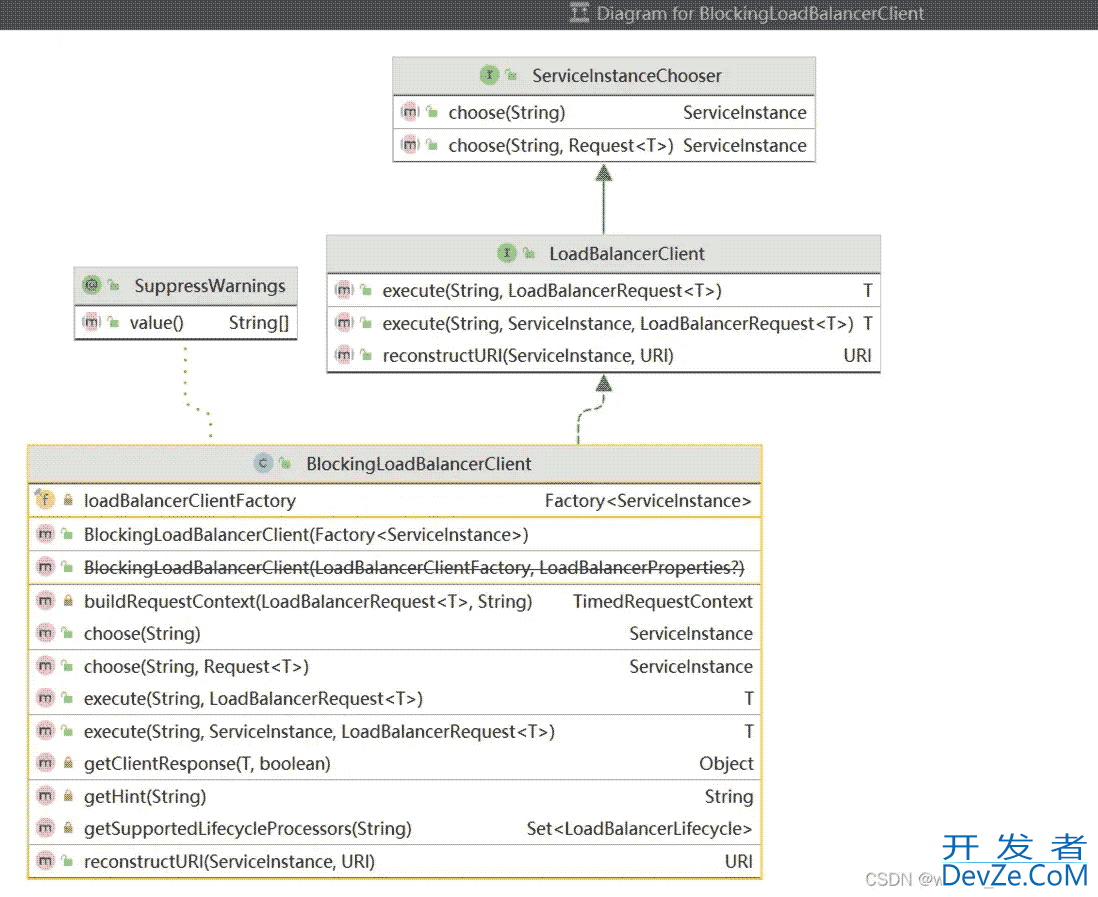This screenshot has height=897, width=1098.
Task: Click method icon of three-argument execute in BlockingLoadBalancerClient
Action: (x=45, y=730)
